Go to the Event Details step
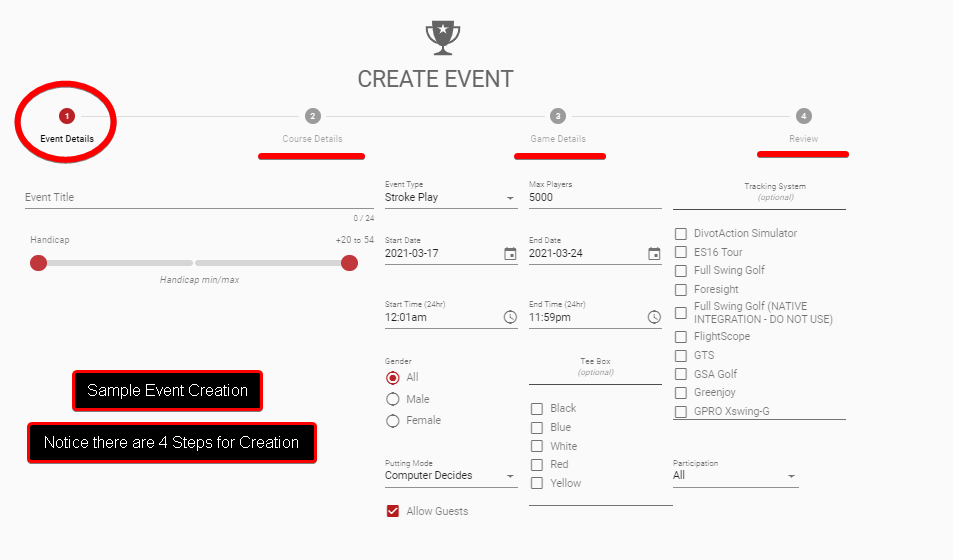 (67, 139)
